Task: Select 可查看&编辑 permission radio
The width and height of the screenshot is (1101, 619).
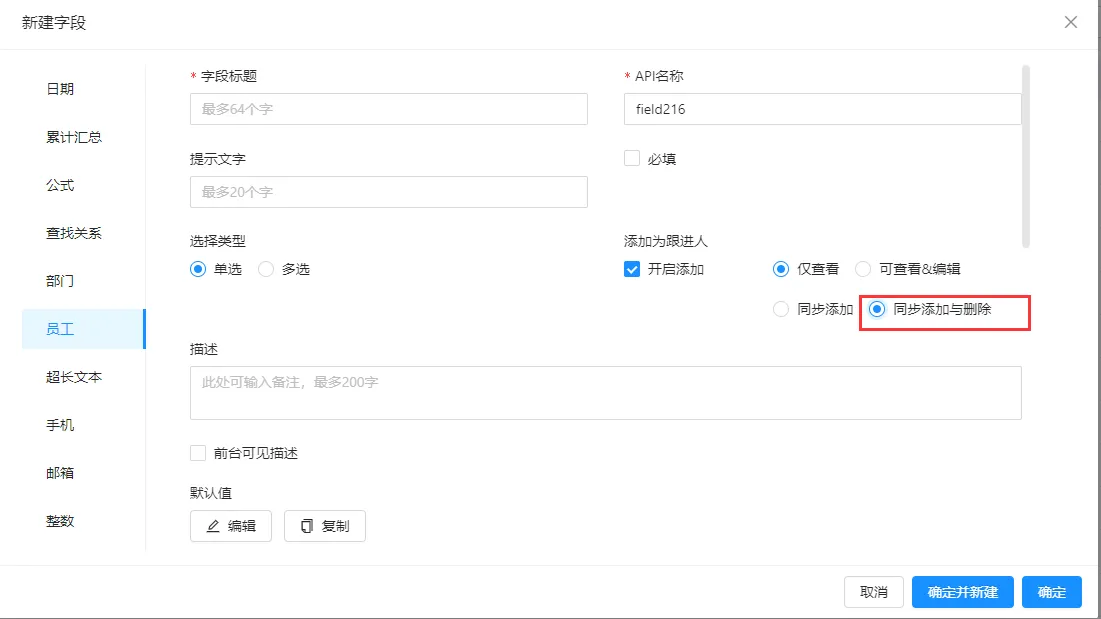Action: [x=863, y=269]
